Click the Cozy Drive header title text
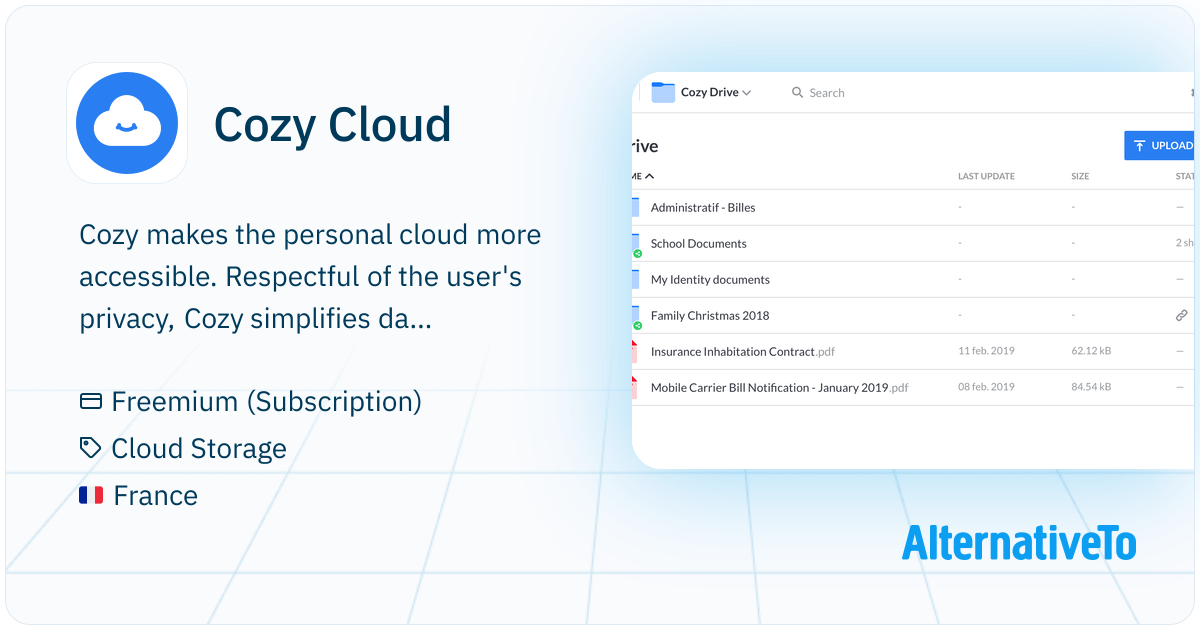 pos(709,92)
